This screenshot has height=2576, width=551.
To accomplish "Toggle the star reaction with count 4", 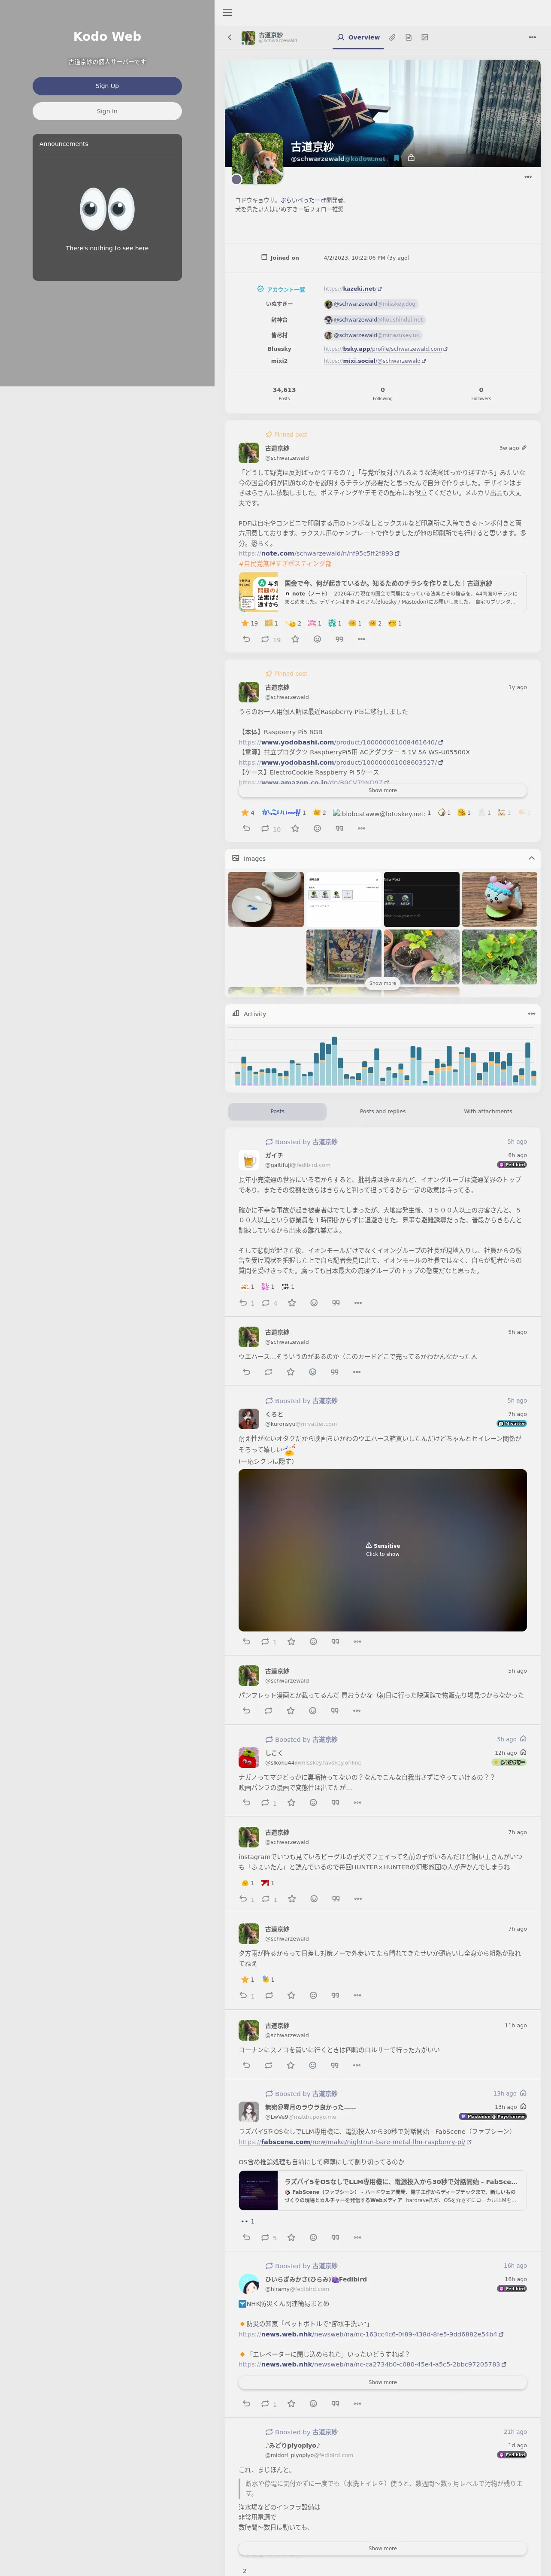I will point(248,813).
